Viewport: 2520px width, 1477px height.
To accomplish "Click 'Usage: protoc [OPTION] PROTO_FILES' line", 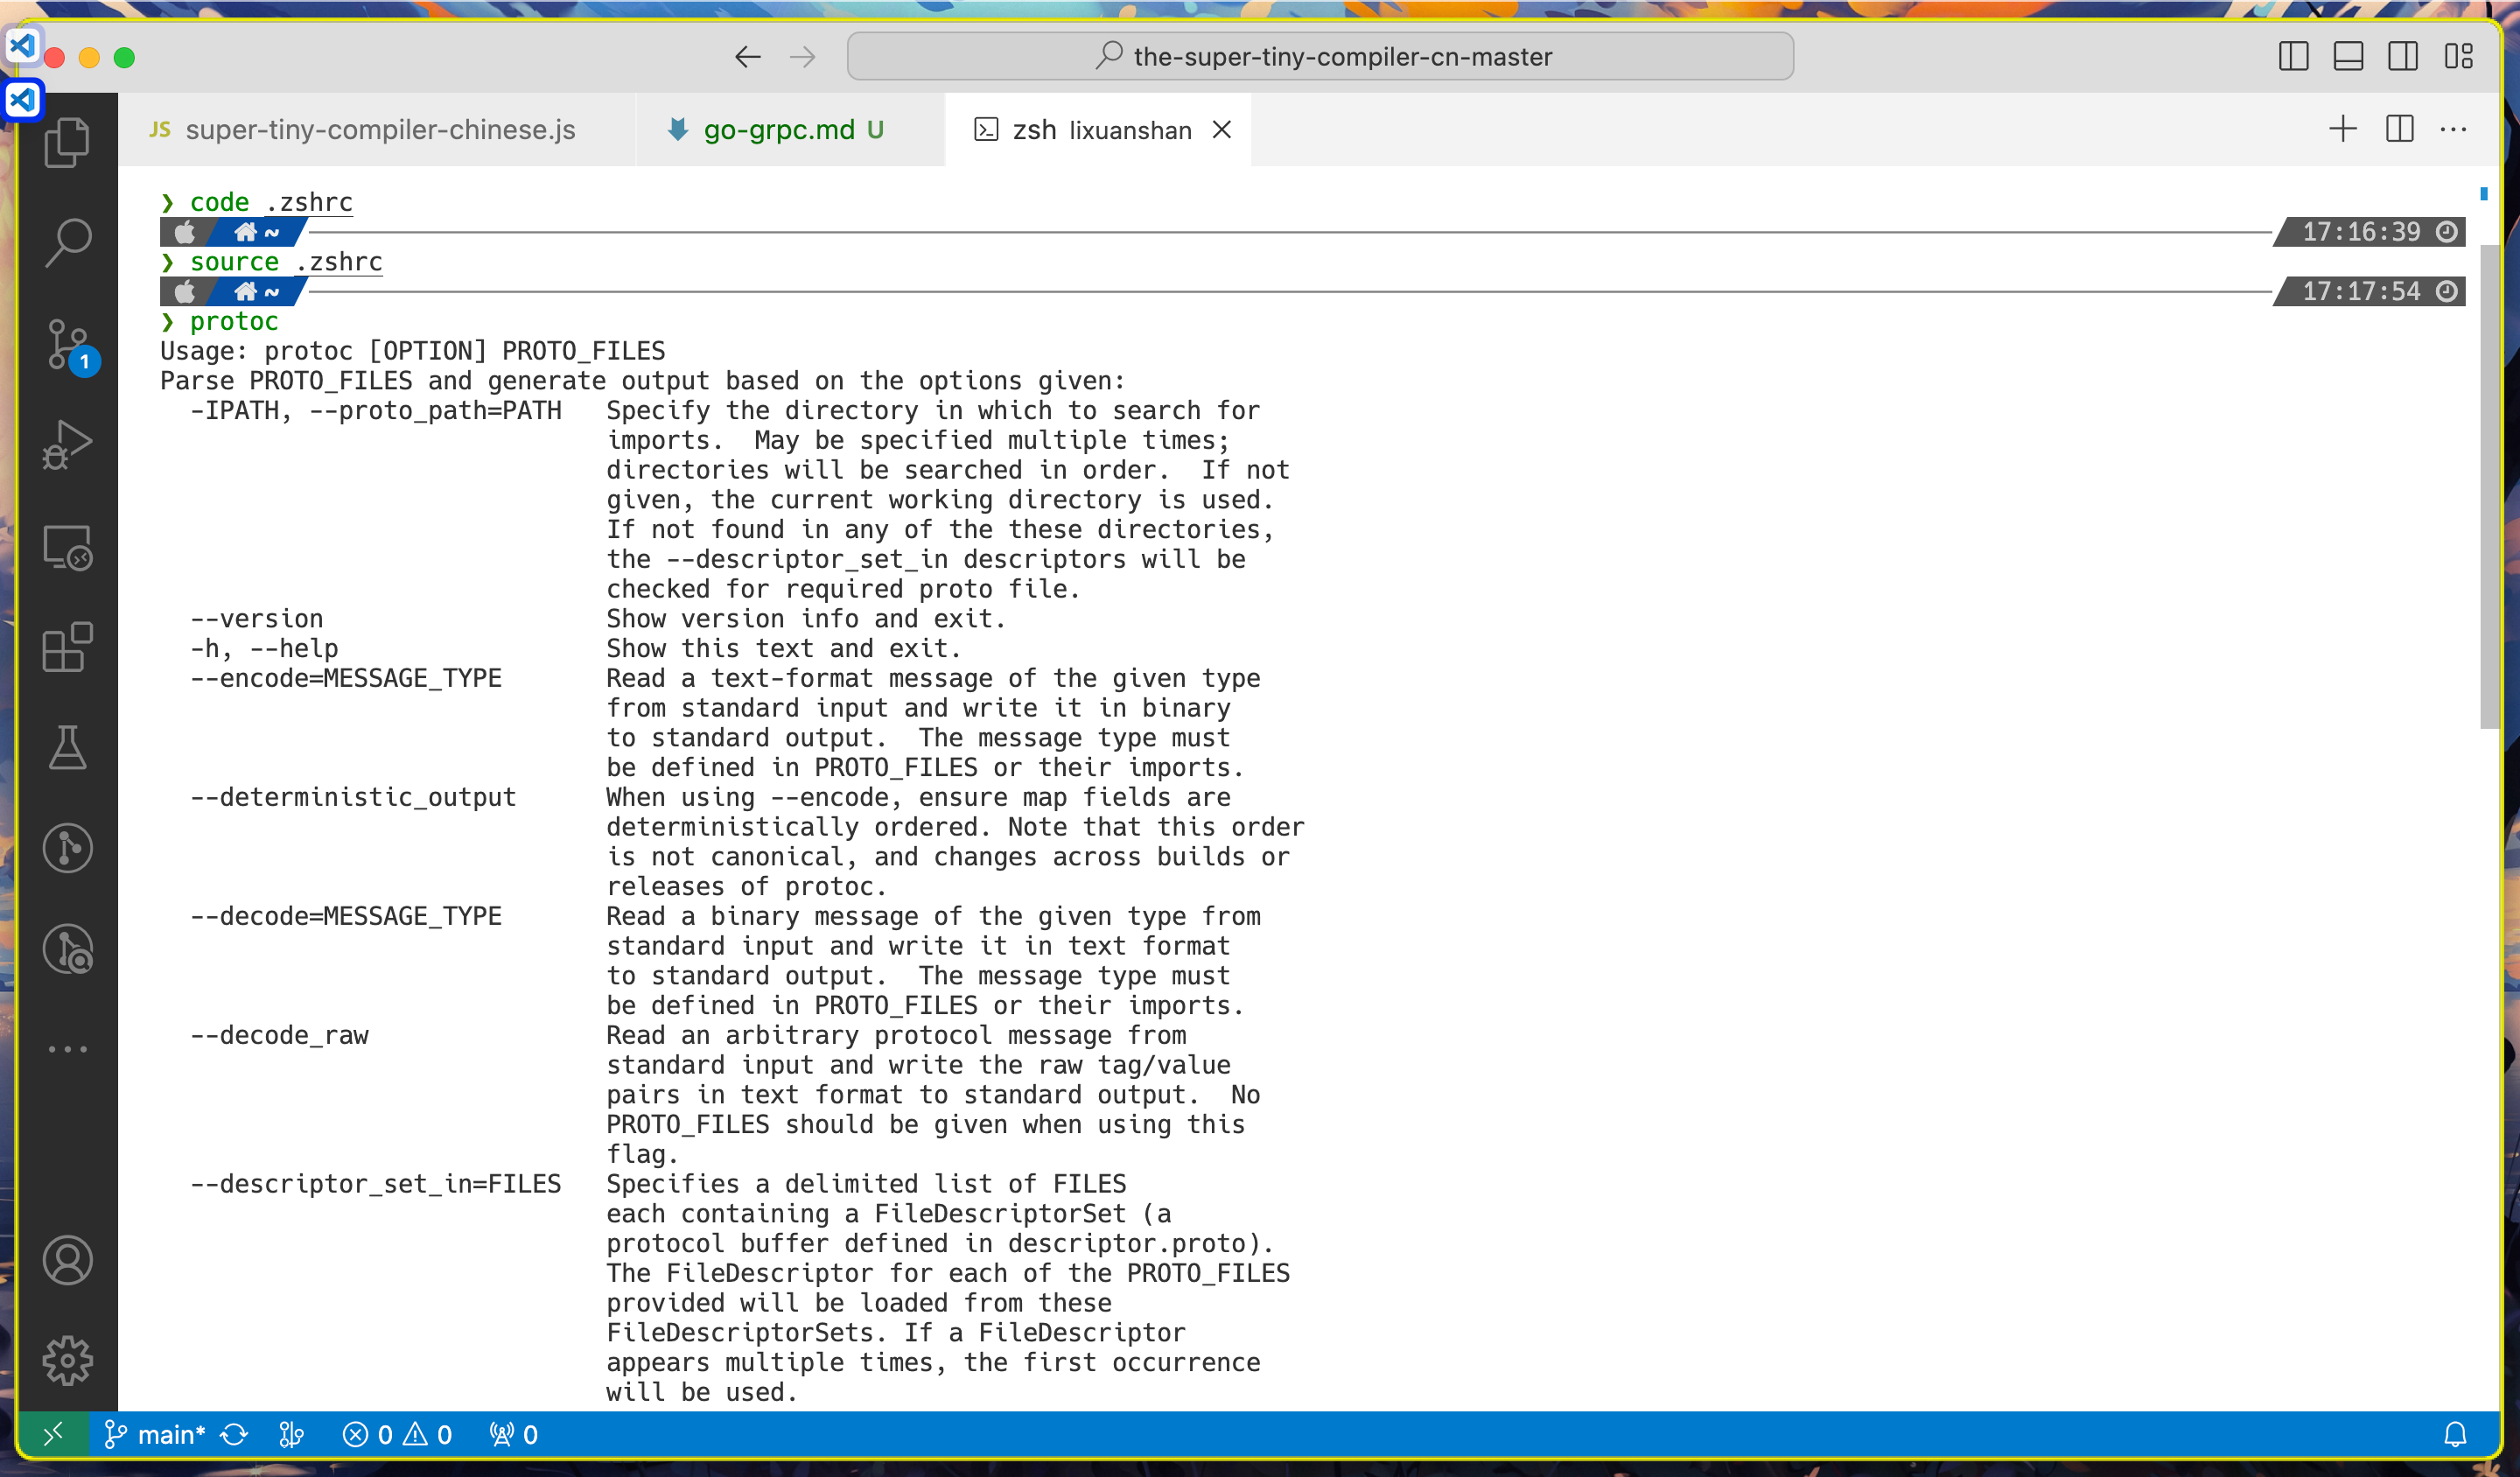I will coord(412,351).
